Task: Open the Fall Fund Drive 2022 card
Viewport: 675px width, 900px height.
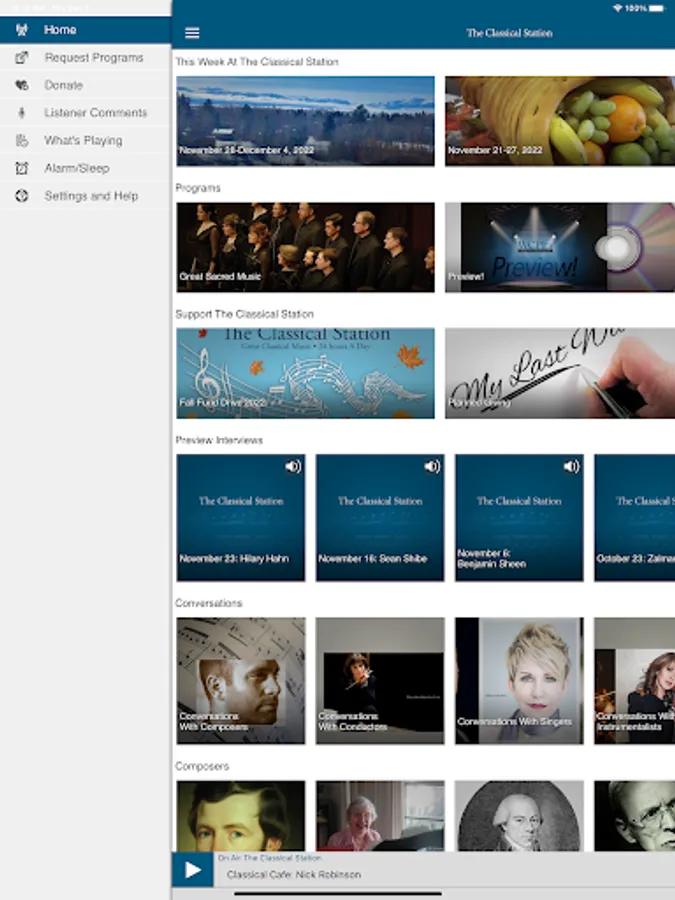Action: (x=305, y=373)
